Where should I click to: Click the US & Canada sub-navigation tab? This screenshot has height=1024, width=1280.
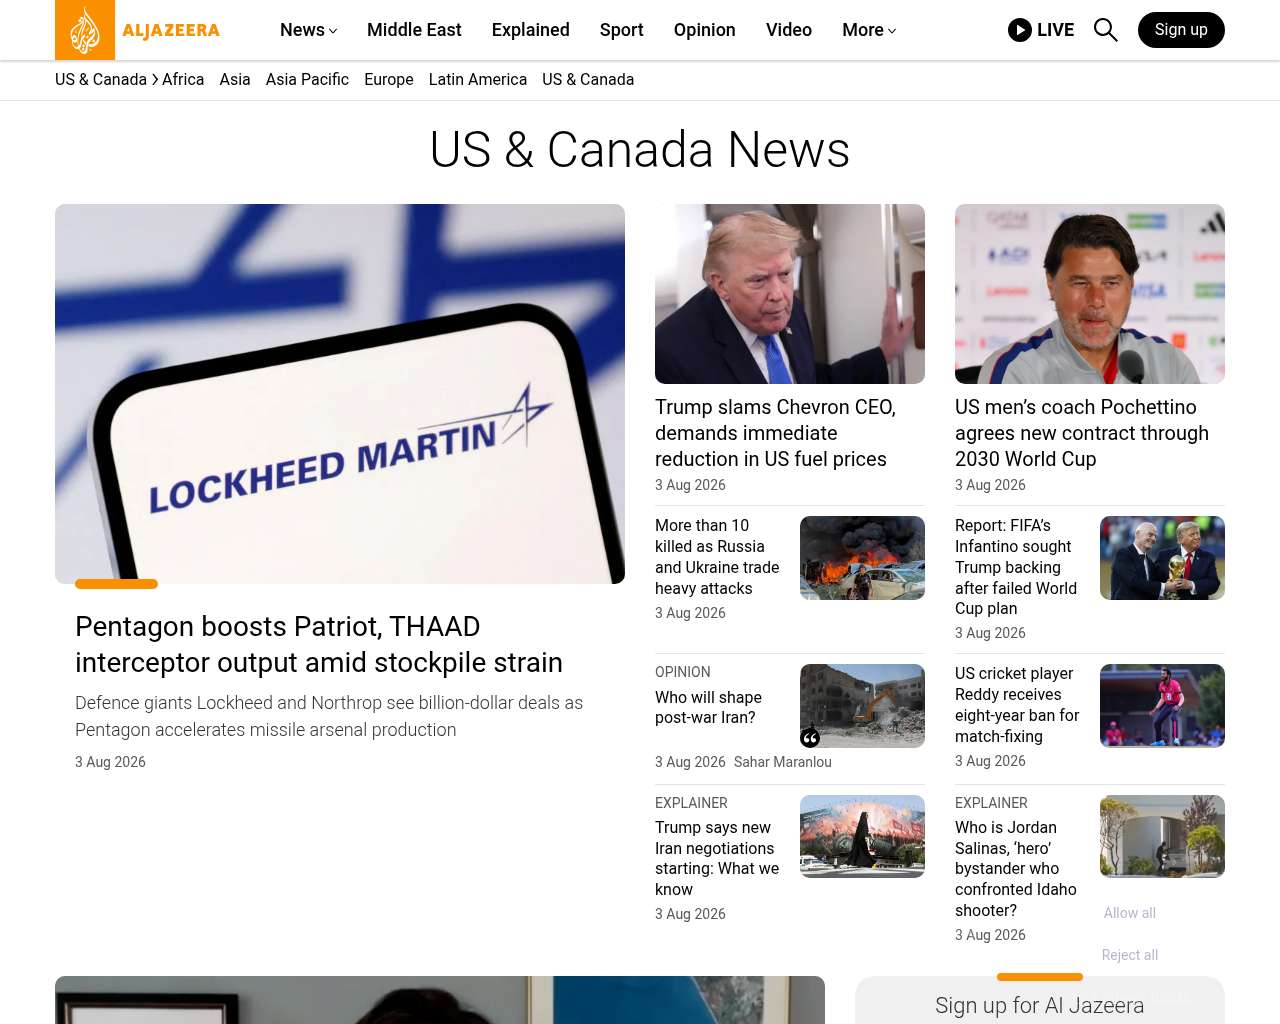pos(588,80)
